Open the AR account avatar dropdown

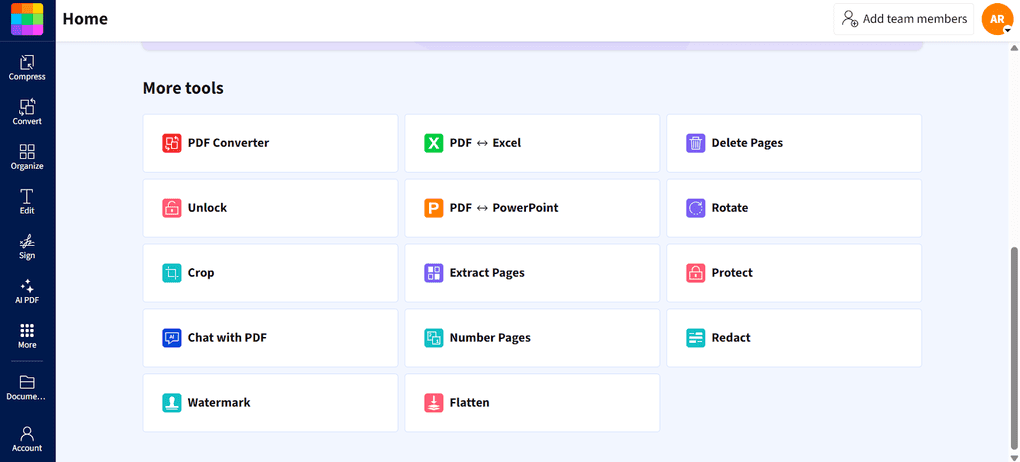pos(997,19)
